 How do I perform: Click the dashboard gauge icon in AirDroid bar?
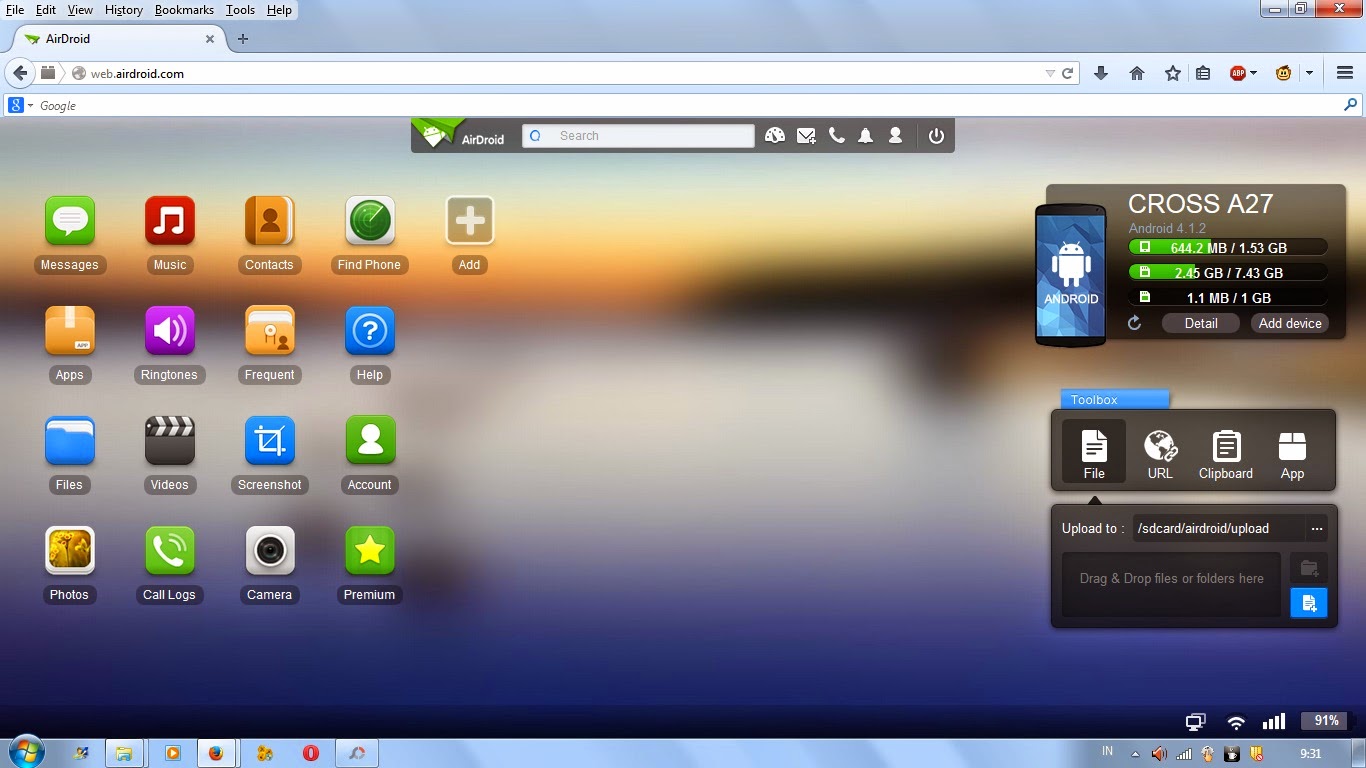[775, 136]
